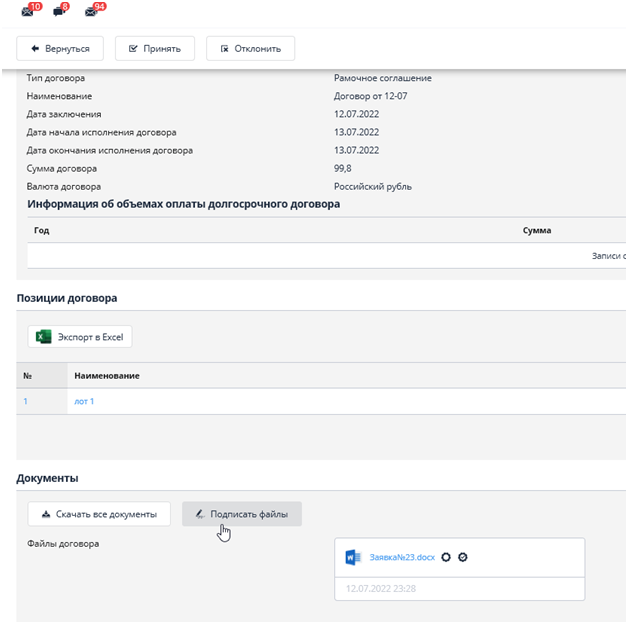Viewport: 628px width, 624px height.
Task: Click the № column header
Action: 27,376
